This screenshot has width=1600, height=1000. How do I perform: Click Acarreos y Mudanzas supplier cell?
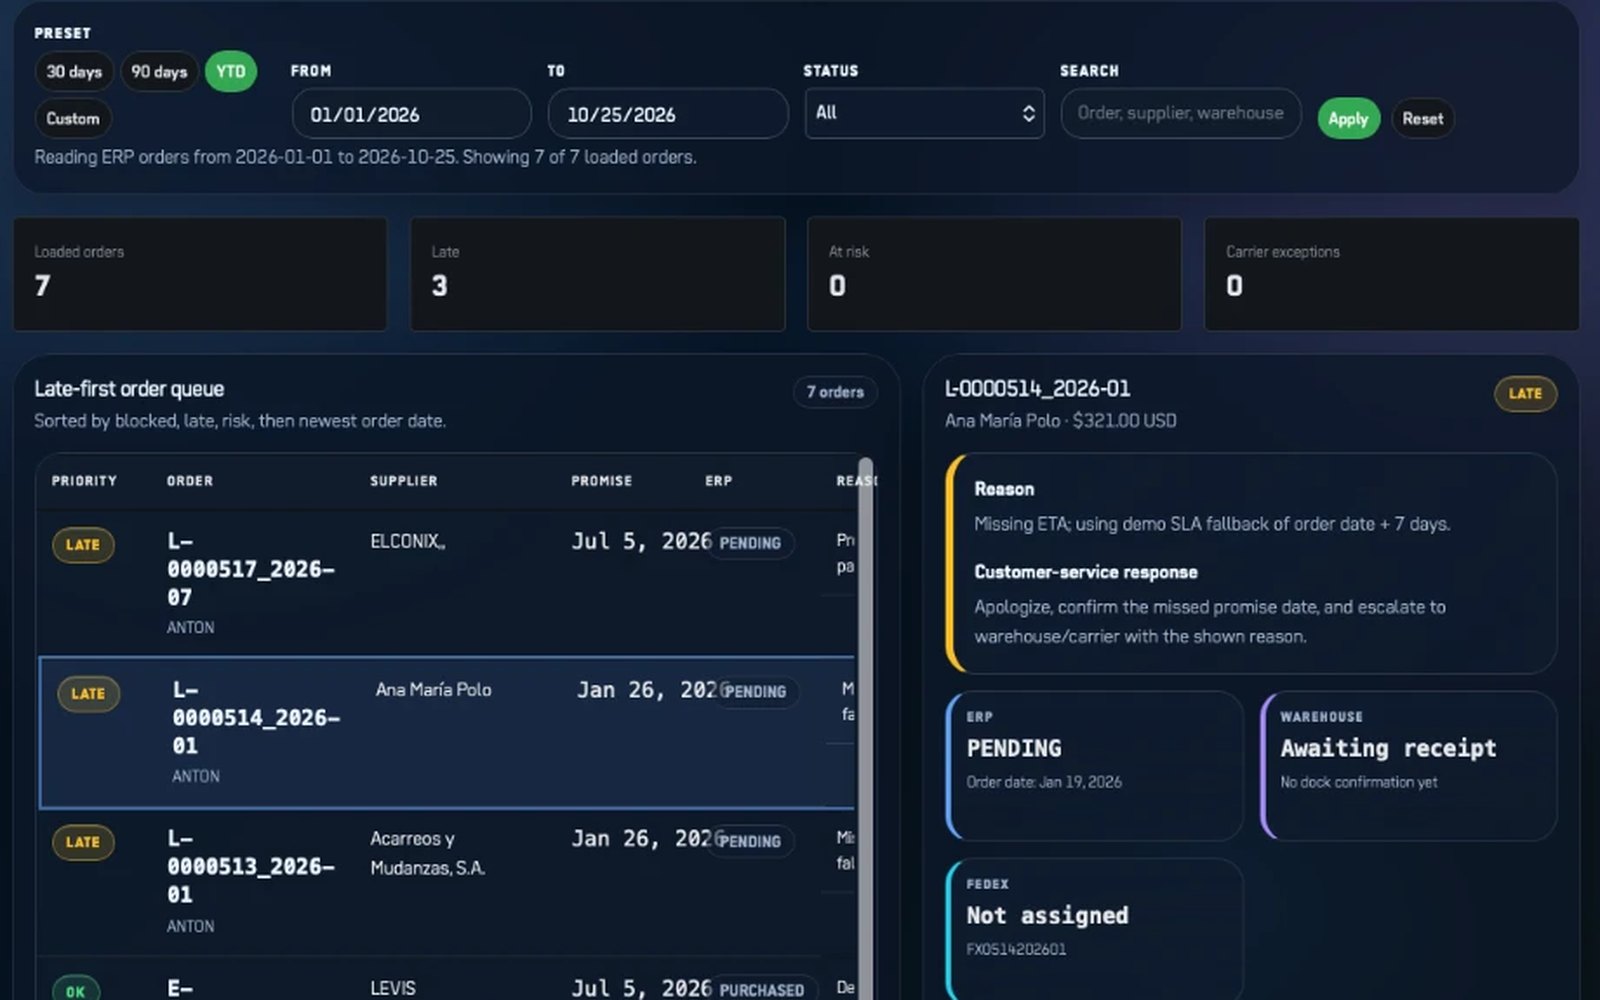(x=427, y=853)
